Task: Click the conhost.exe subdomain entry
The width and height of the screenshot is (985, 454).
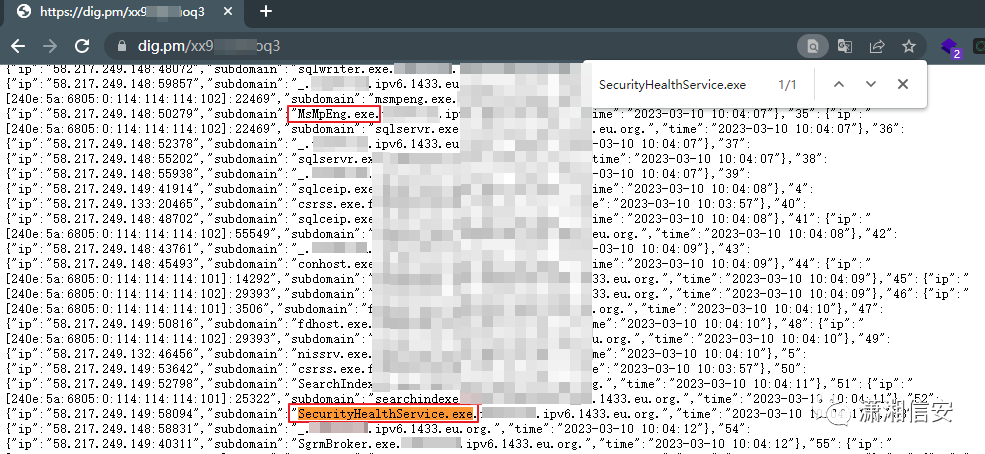Action: point(335,264)
